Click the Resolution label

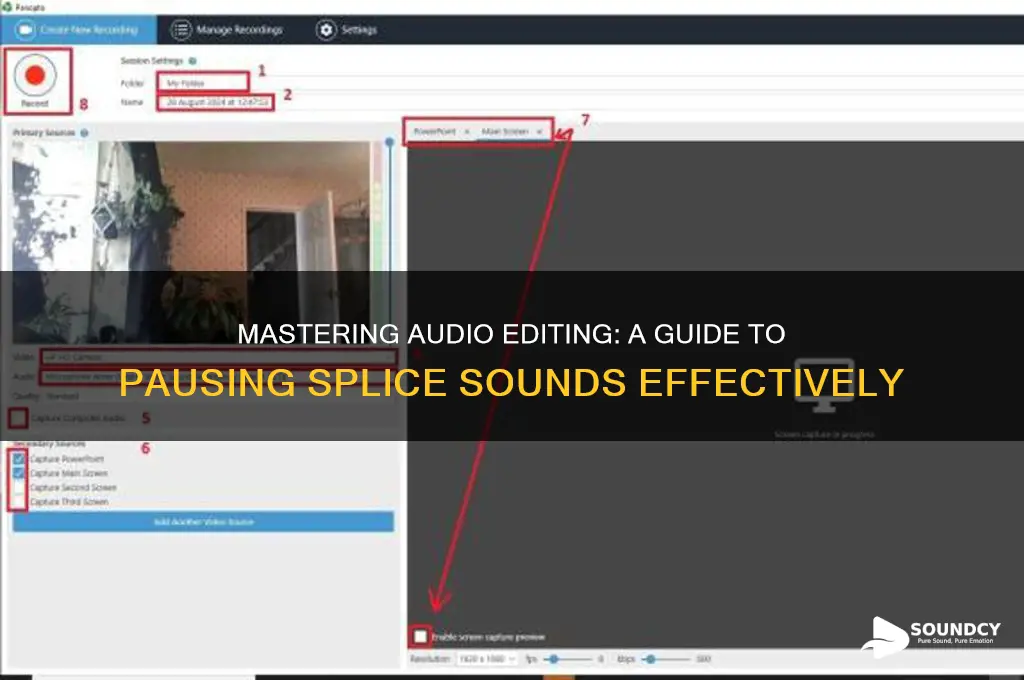[430, 659]
